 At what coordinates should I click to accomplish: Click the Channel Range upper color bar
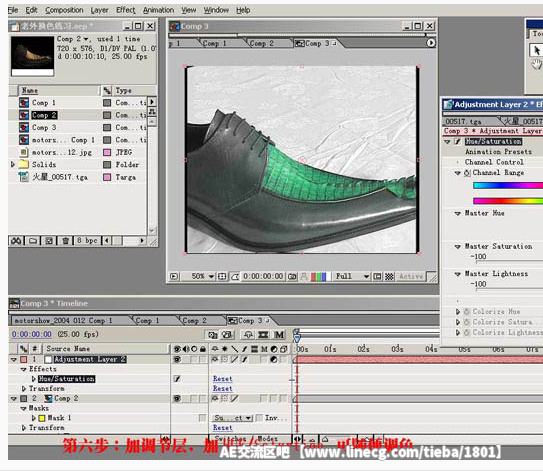(x=508, y=185)
